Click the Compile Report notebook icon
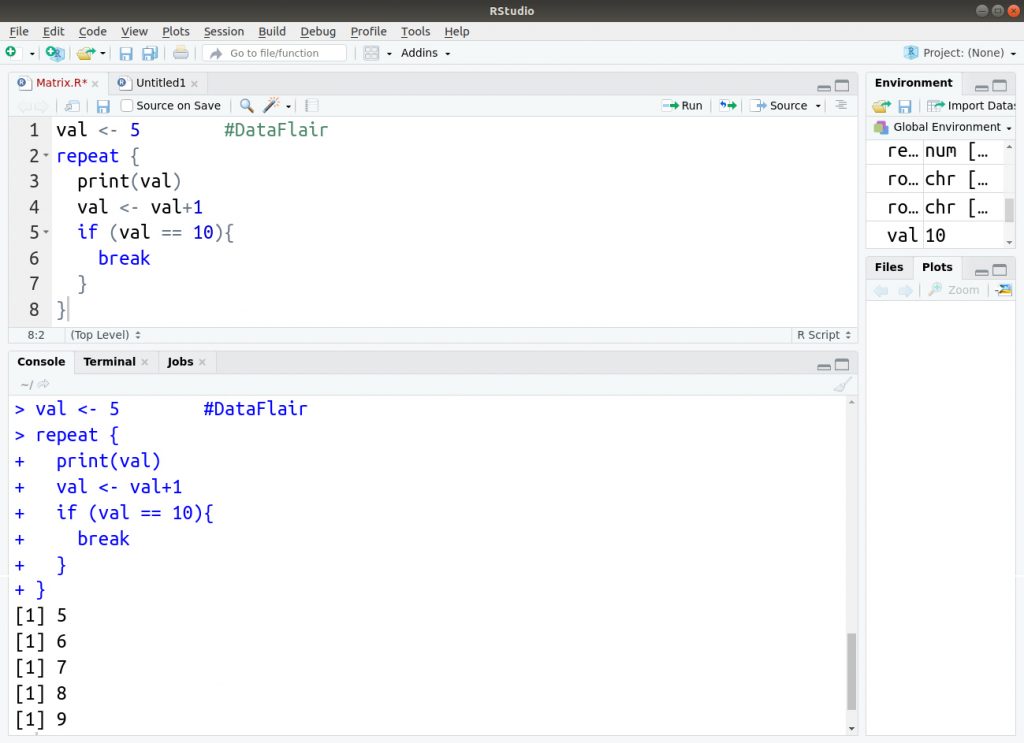 click(312, 105)
